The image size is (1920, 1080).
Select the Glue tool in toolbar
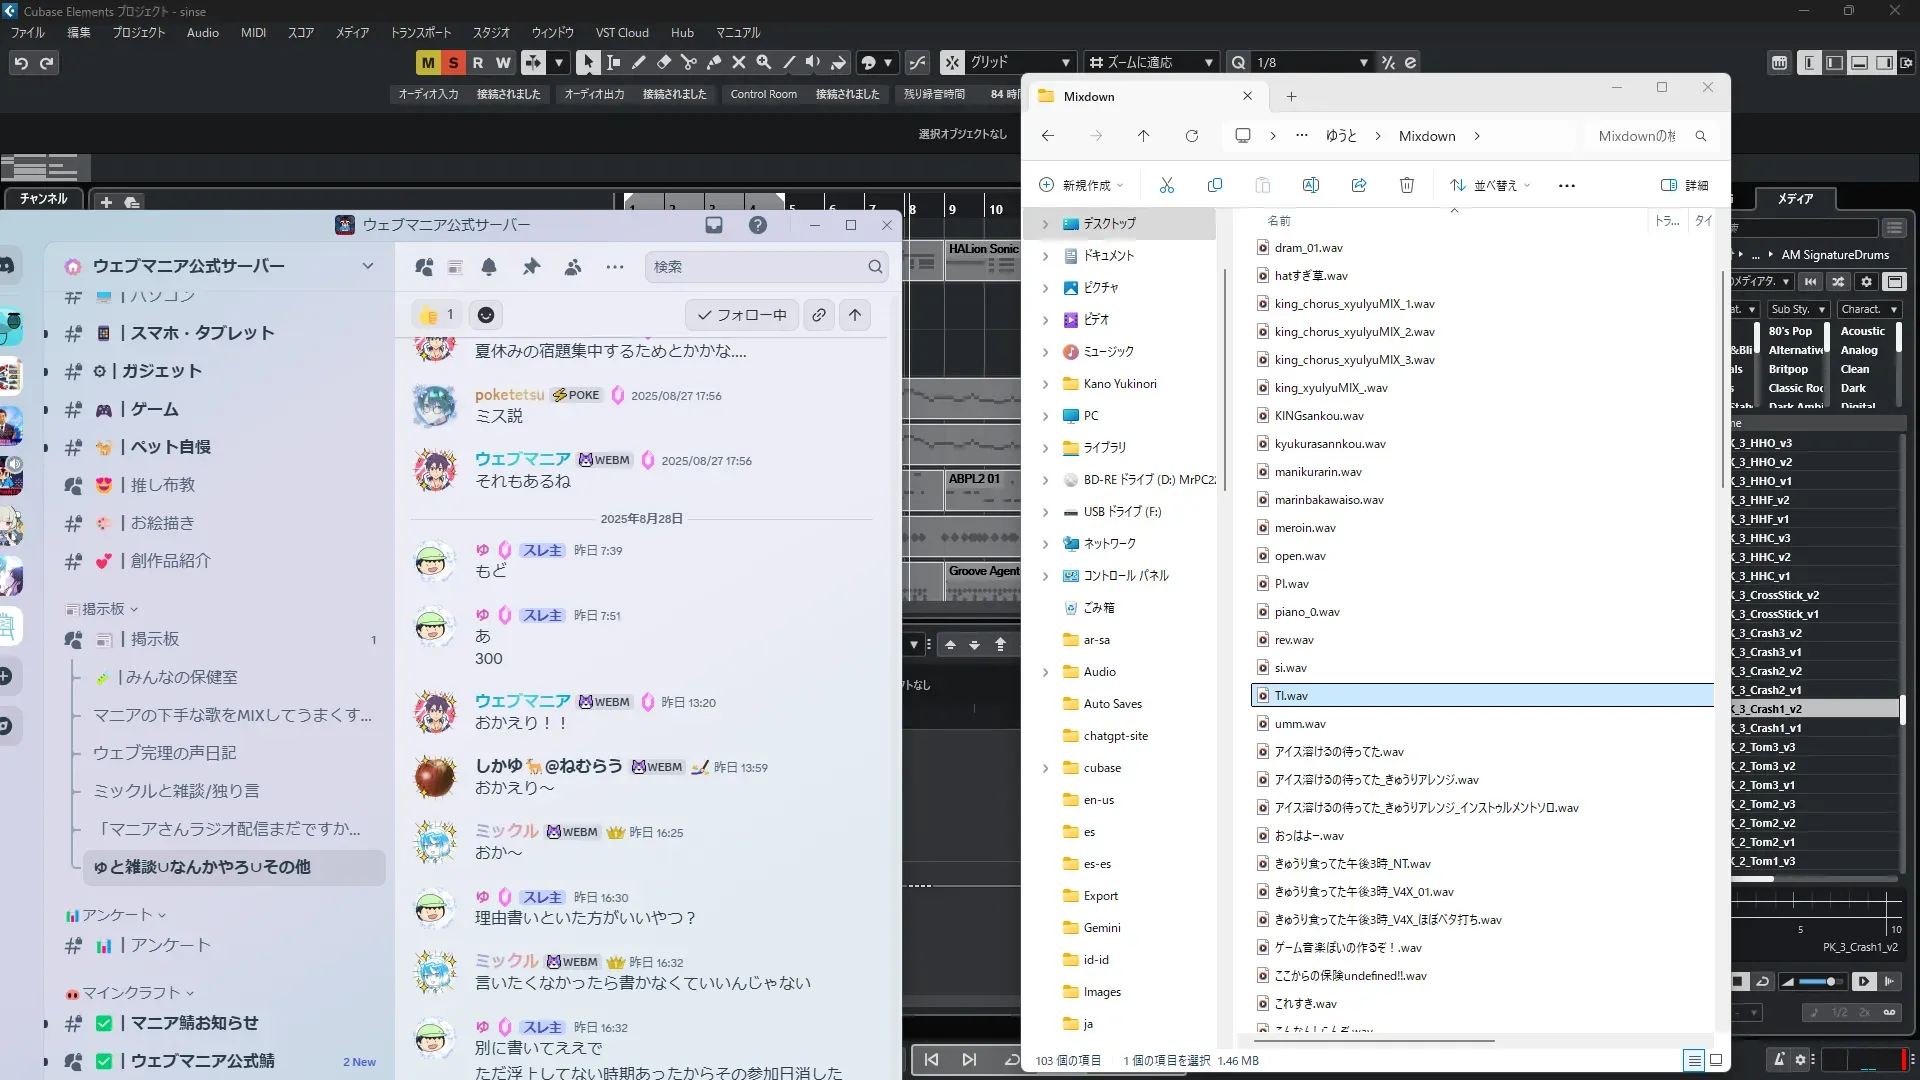click(713, 62)
